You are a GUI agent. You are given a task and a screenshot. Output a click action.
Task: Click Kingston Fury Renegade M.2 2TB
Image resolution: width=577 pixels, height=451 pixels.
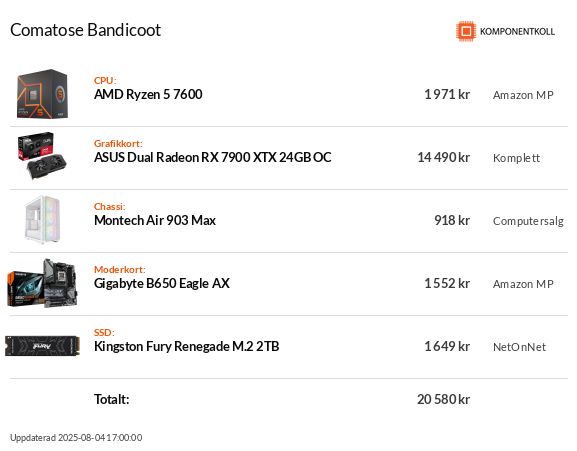point(187,347)
